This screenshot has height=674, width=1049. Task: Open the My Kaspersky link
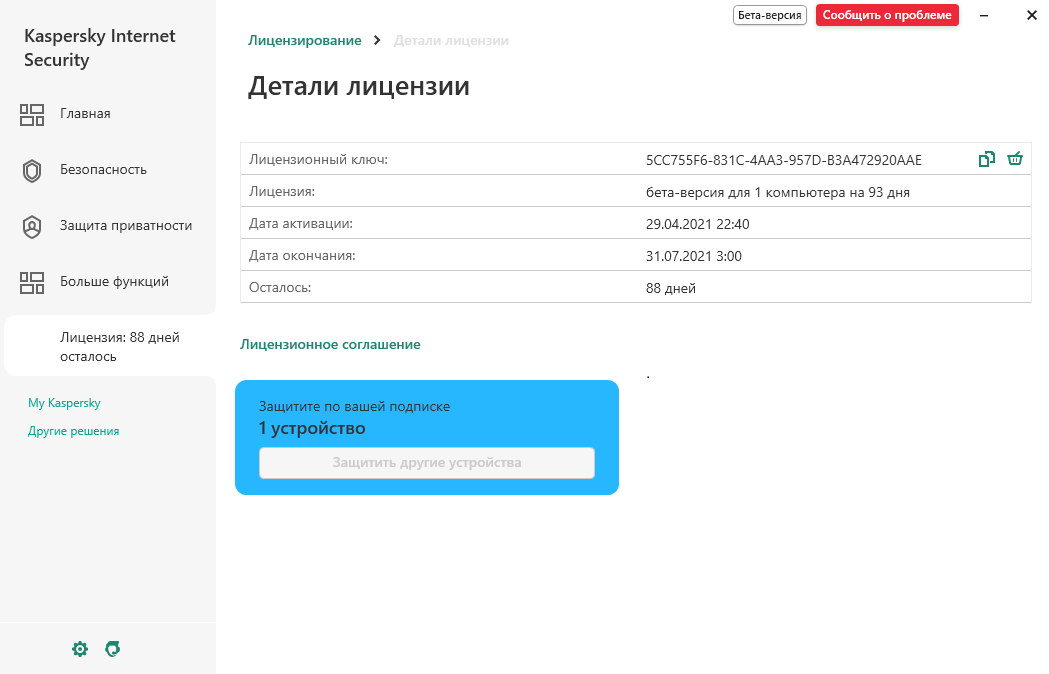64,403
